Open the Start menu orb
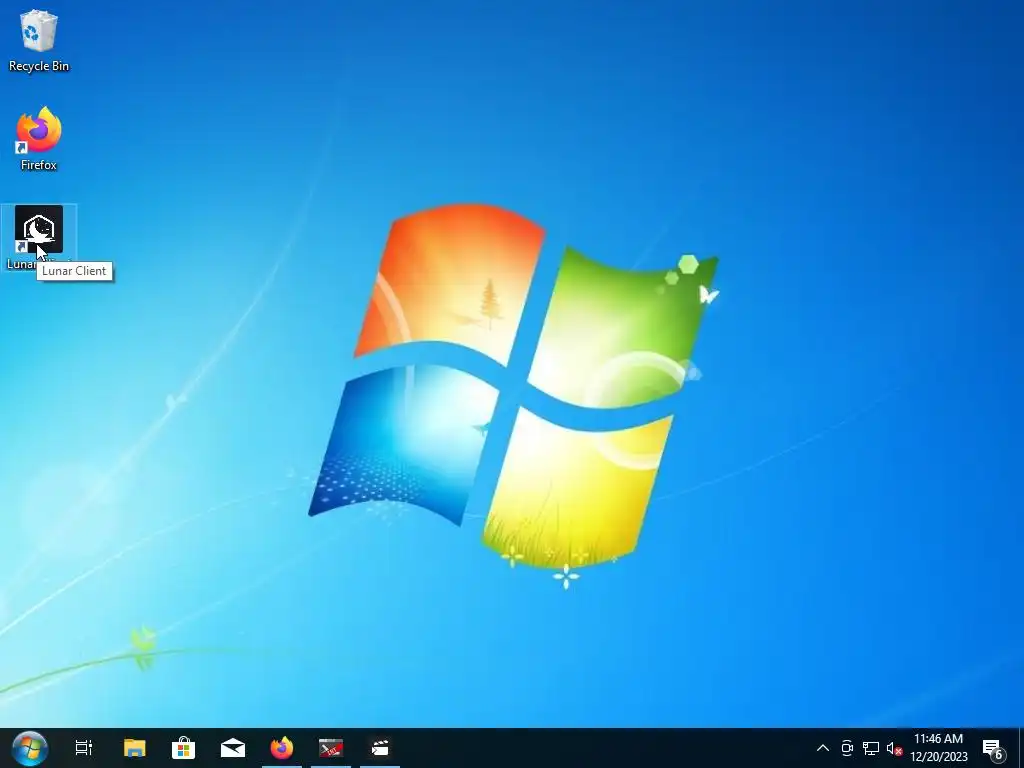Viewport: 1024px width, 768px height. point(29,748)
